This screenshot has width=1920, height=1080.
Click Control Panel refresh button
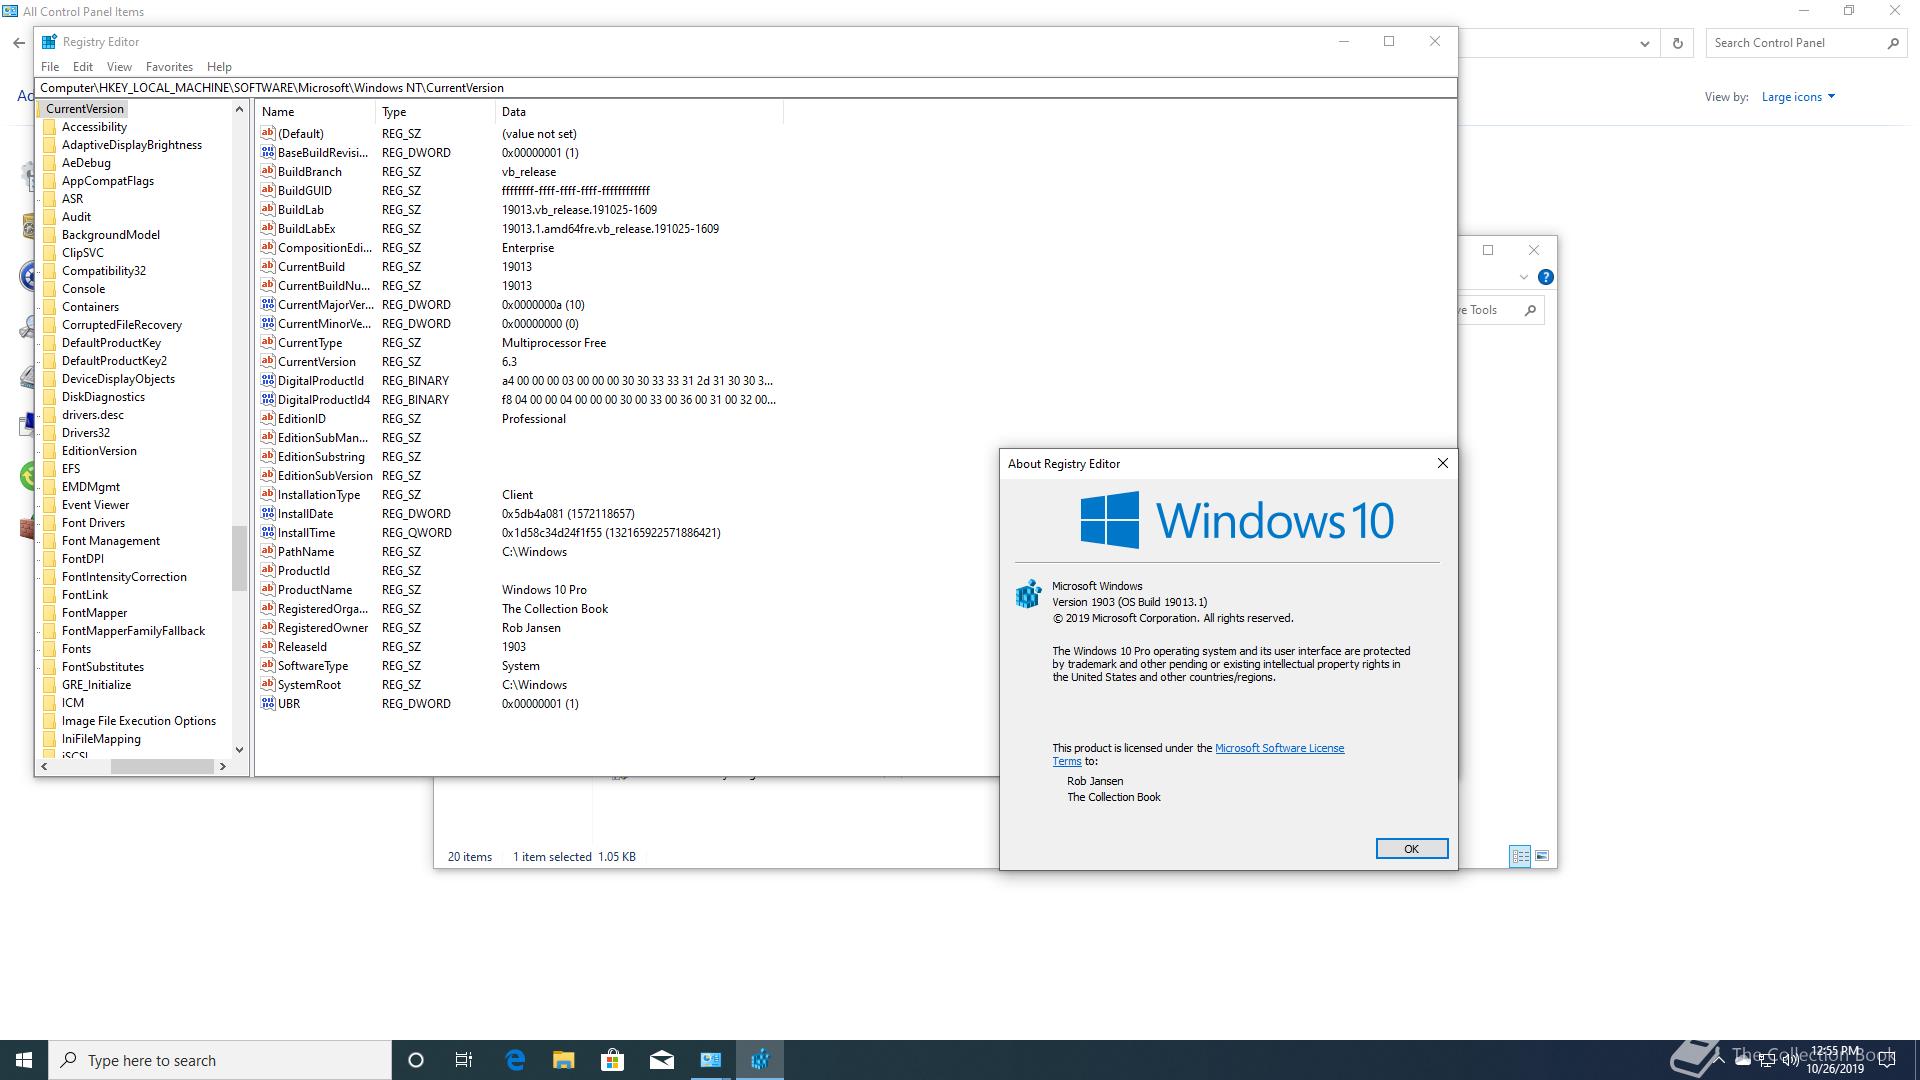pyautogui.click(x=1677, y=43)
